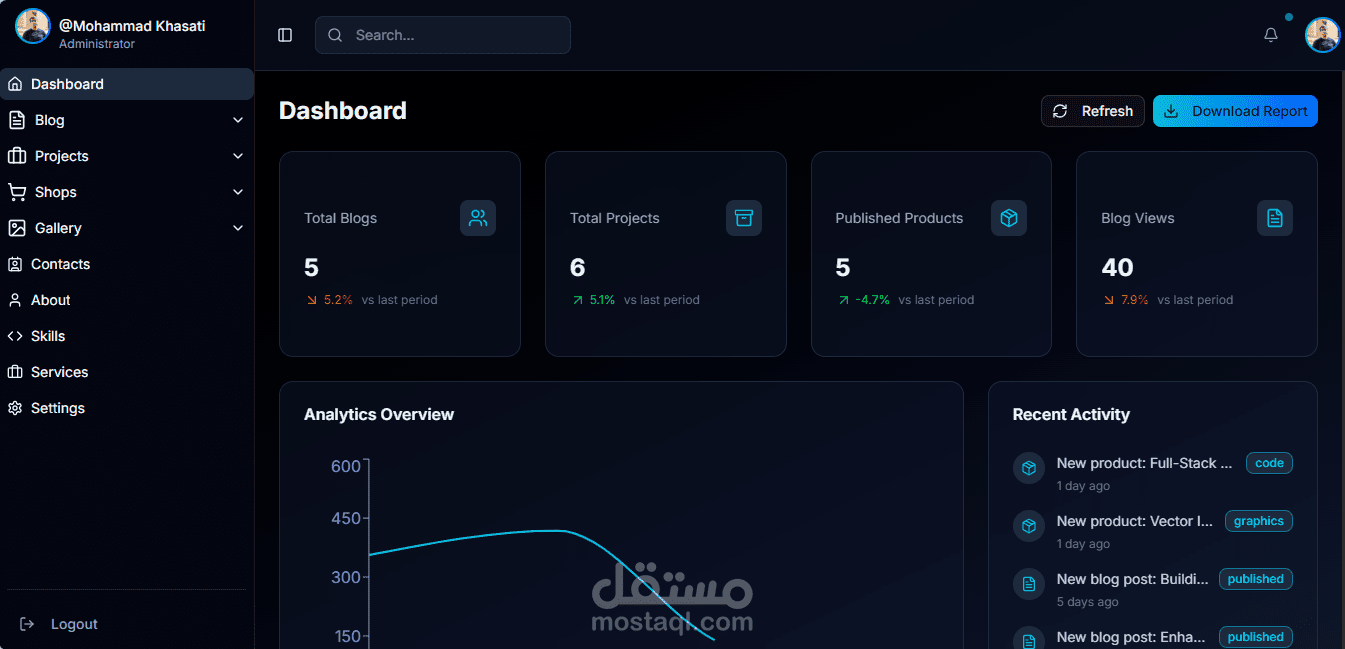Click the Gallery image icon

pyautogui.click(x=16, y=228)
